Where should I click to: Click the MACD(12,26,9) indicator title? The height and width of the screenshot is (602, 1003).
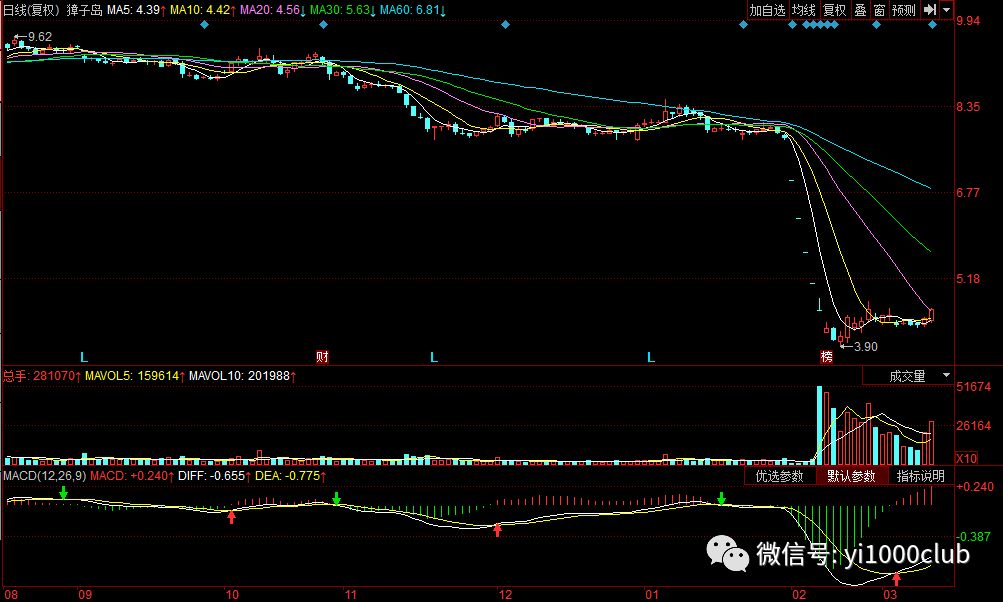(x=44, y=476)
